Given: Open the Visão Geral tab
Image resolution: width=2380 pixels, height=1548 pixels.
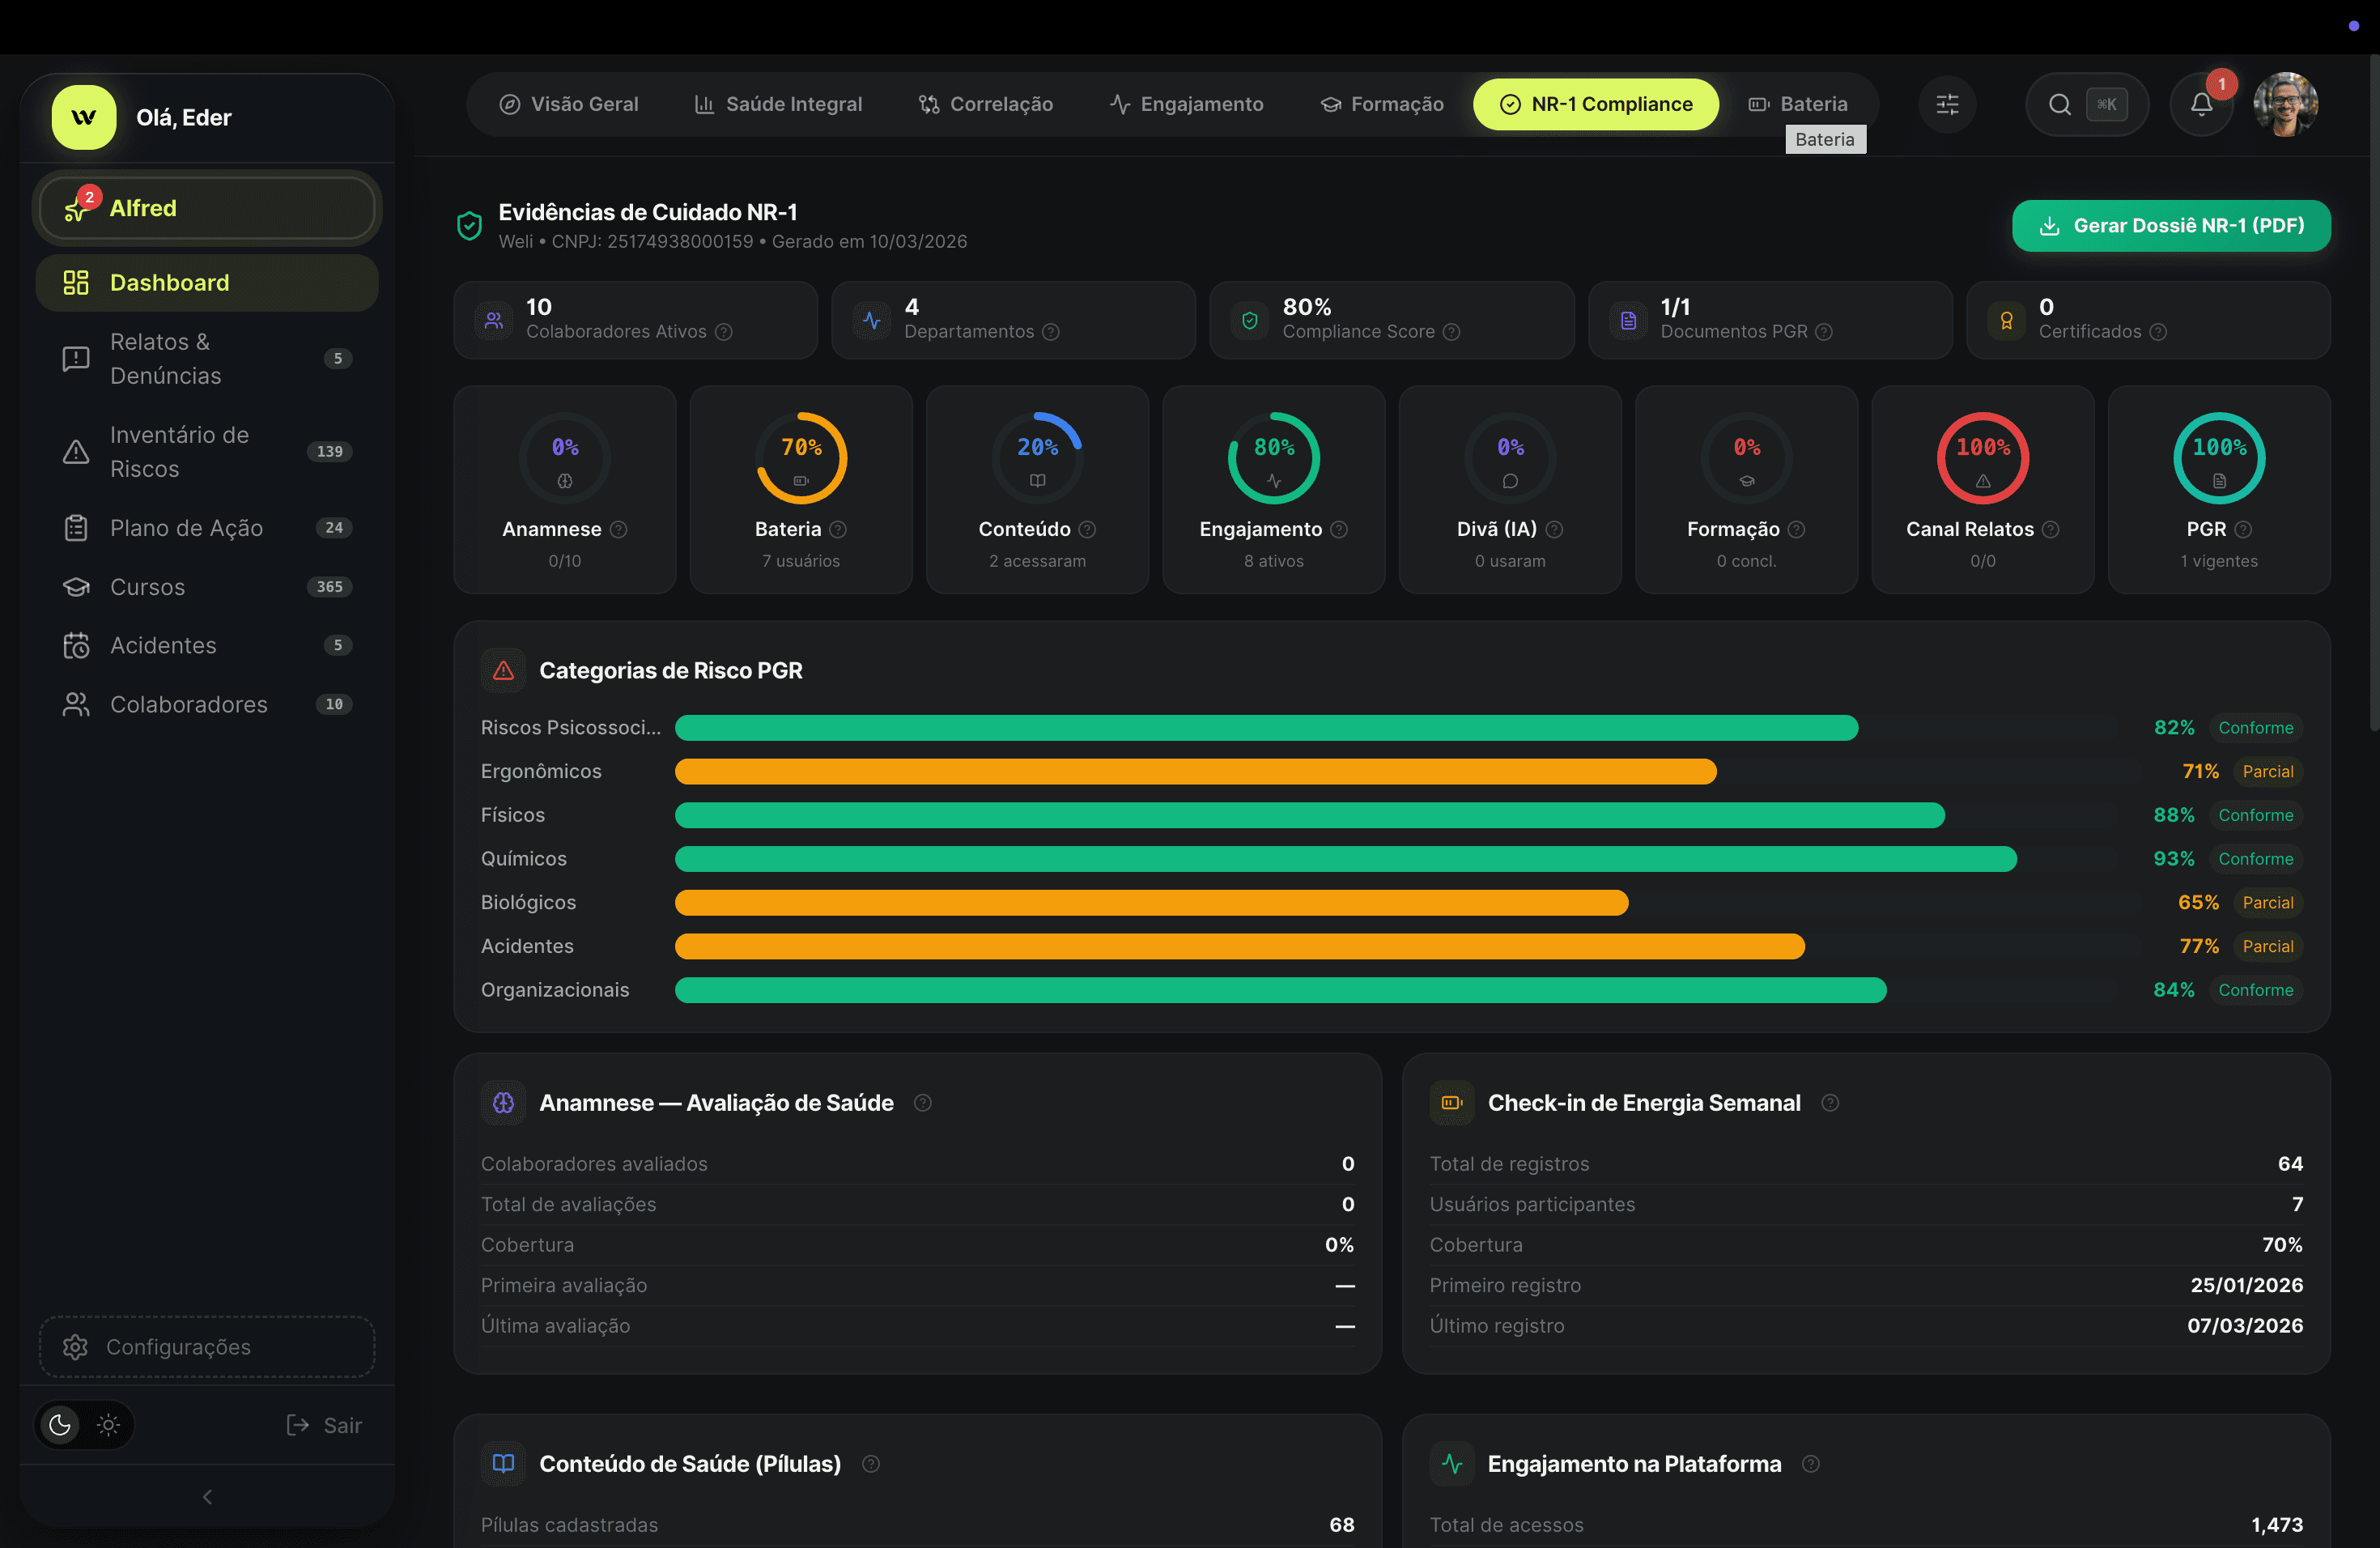Looking at the screenshot, I should (569, 104).
